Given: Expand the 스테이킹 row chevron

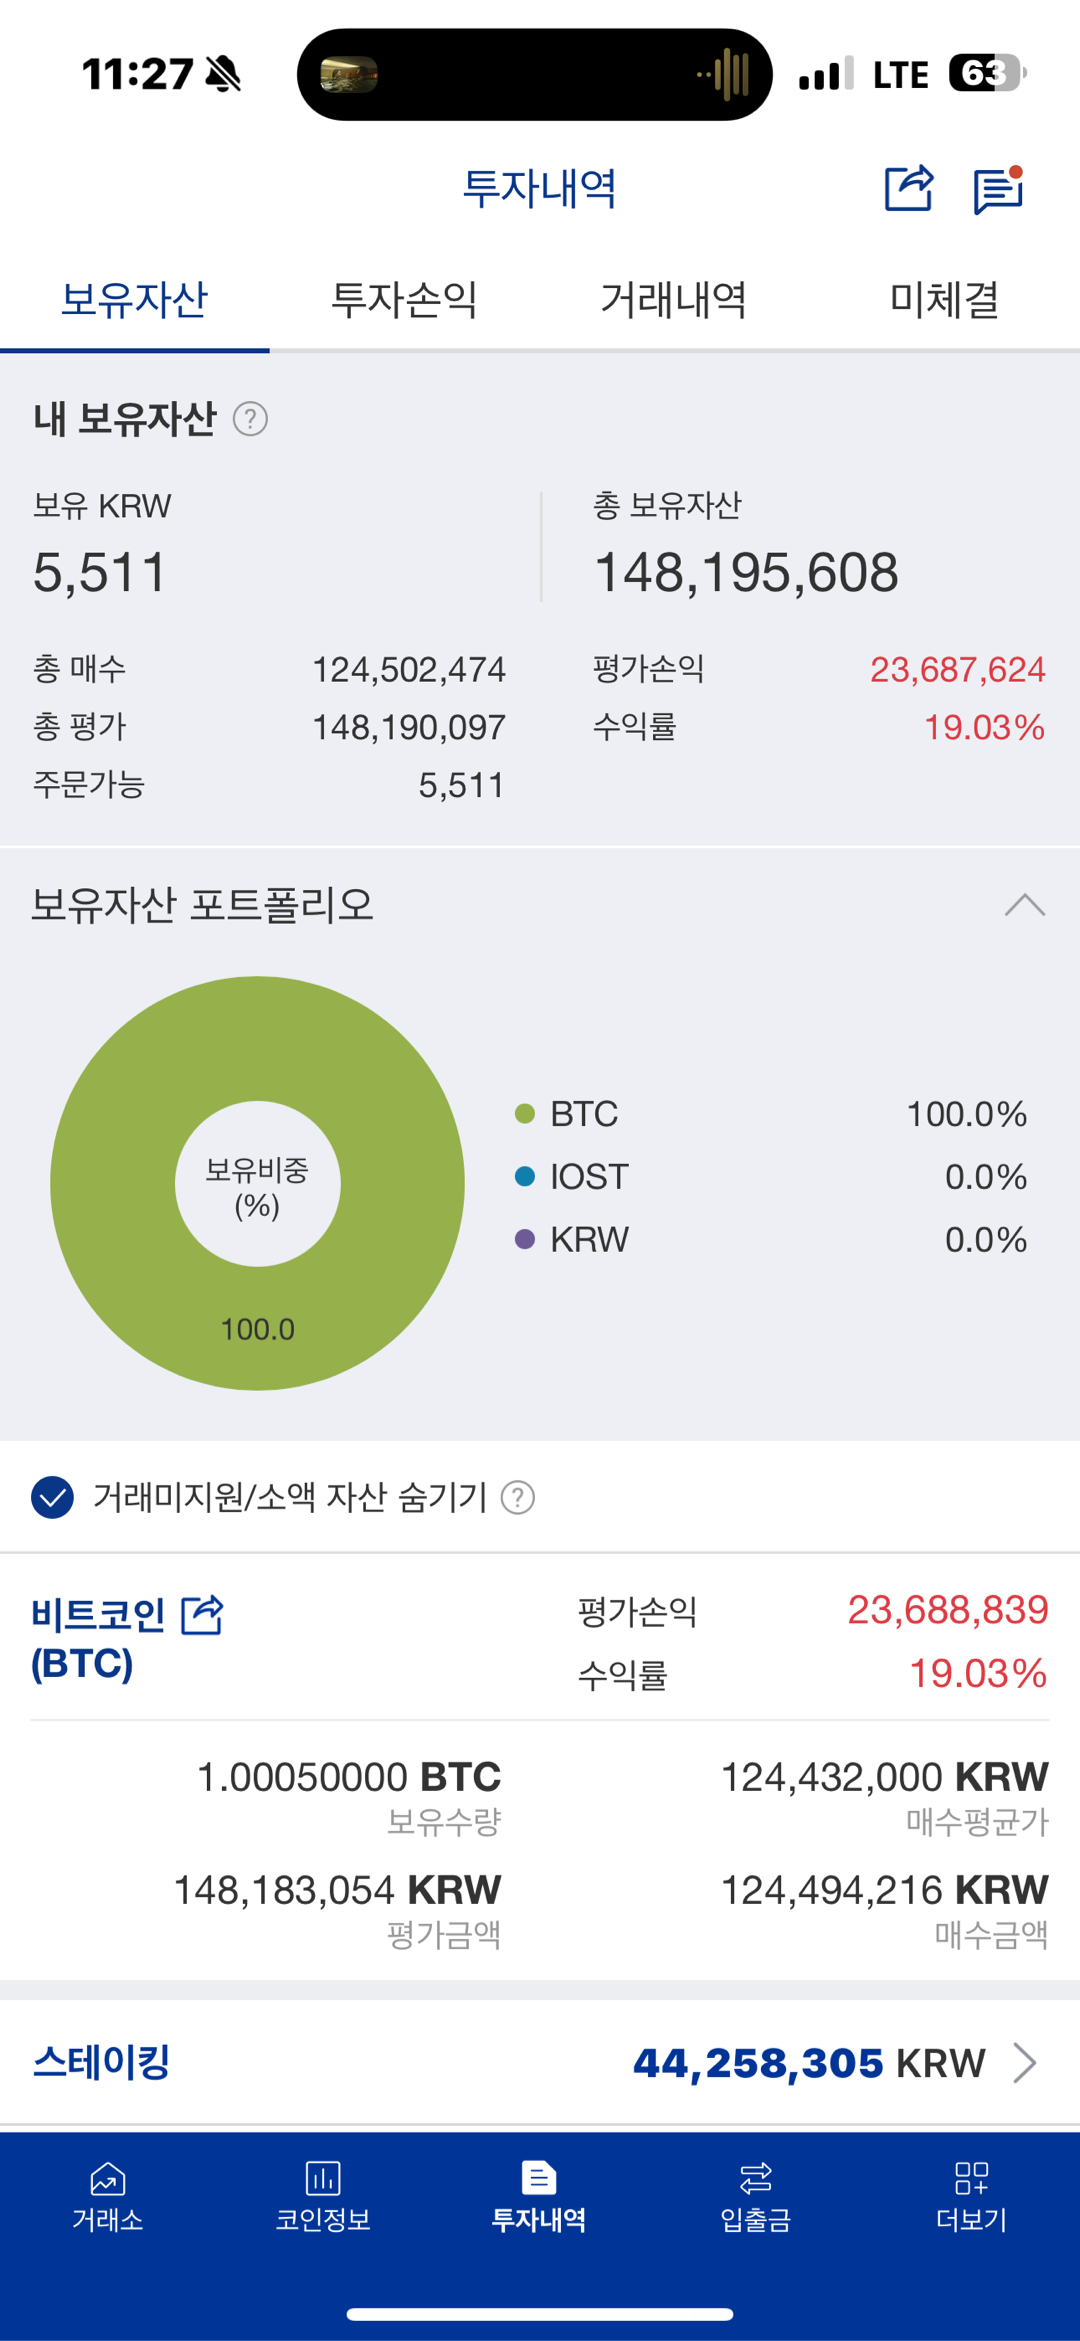Looking at the screenshot, I should [x=1027, y=2062].
